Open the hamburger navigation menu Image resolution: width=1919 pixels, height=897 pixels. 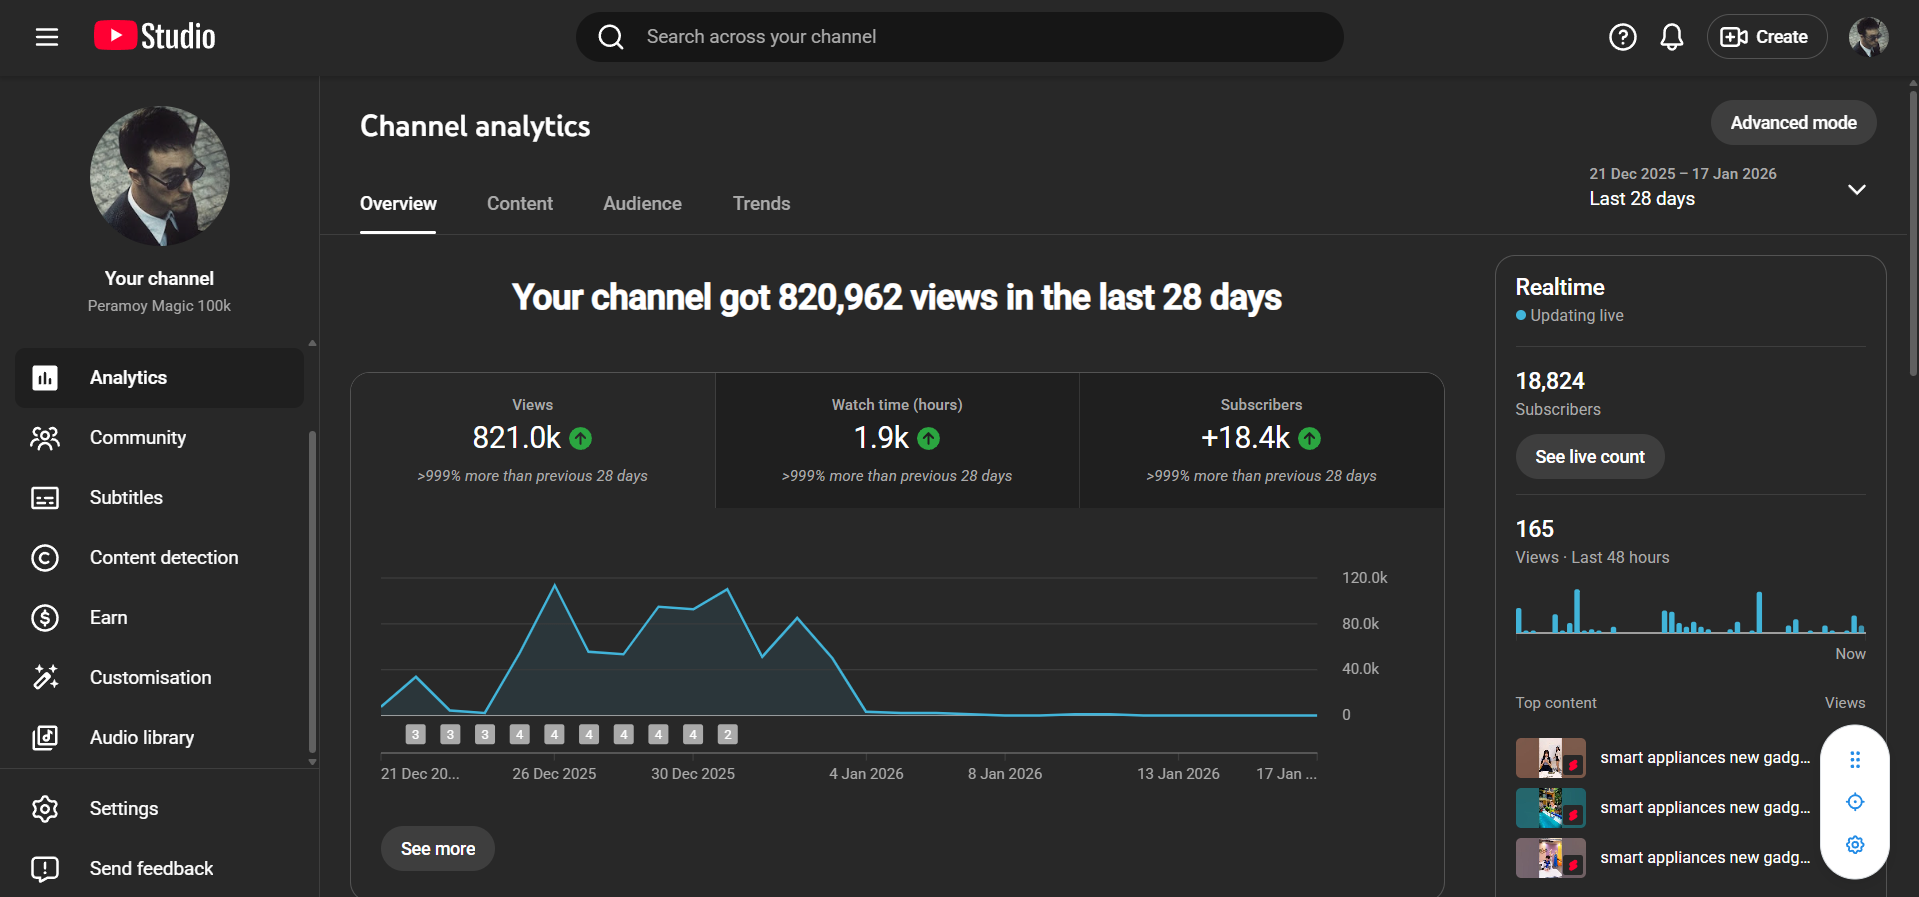(x=47, y=37)
